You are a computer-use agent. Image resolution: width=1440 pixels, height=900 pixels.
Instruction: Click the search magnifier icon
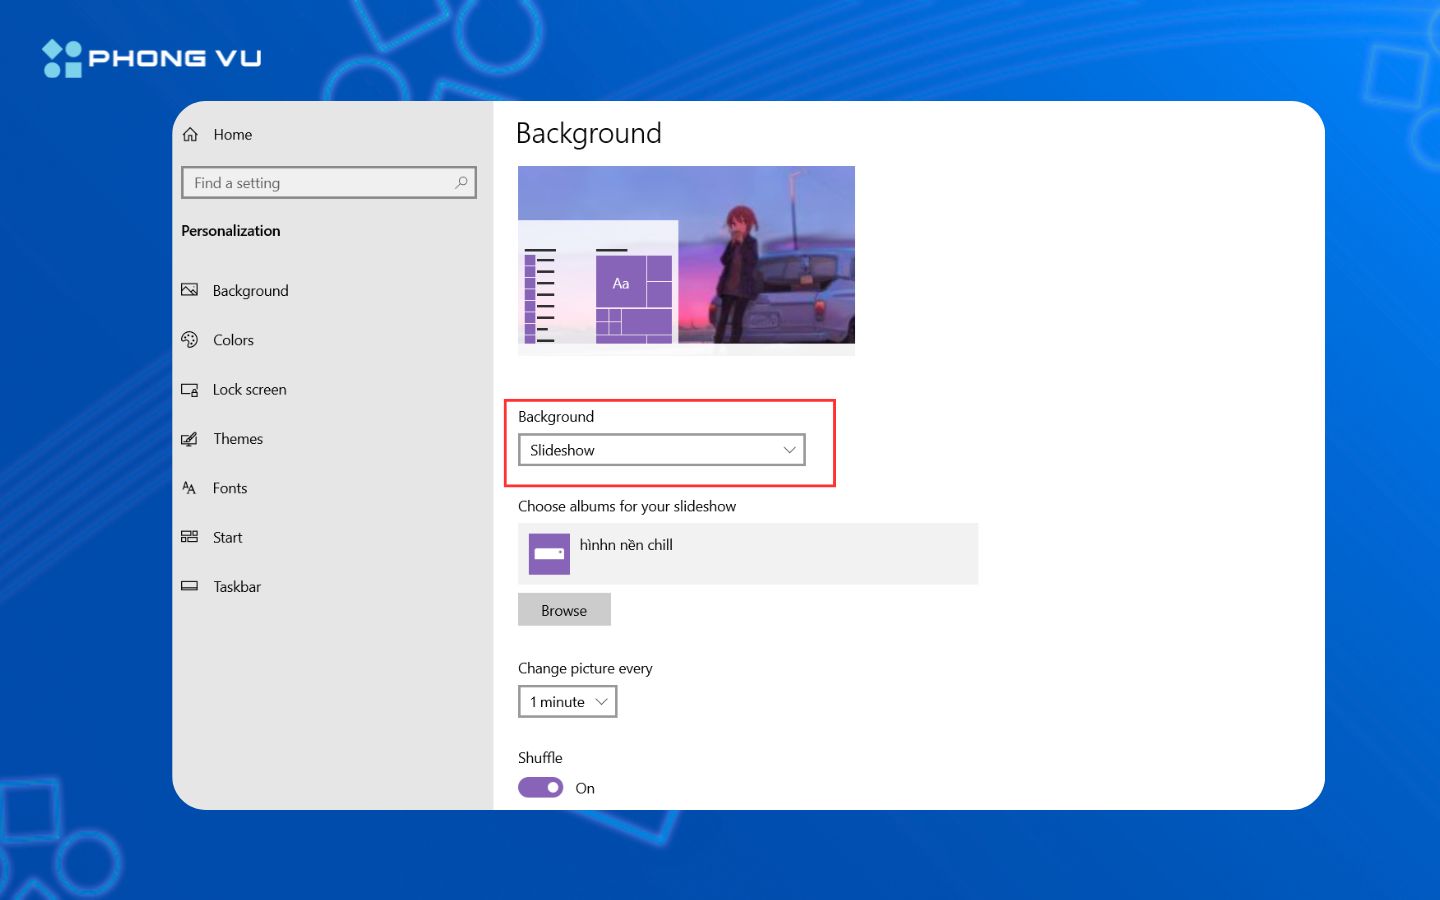pos(461,183)
